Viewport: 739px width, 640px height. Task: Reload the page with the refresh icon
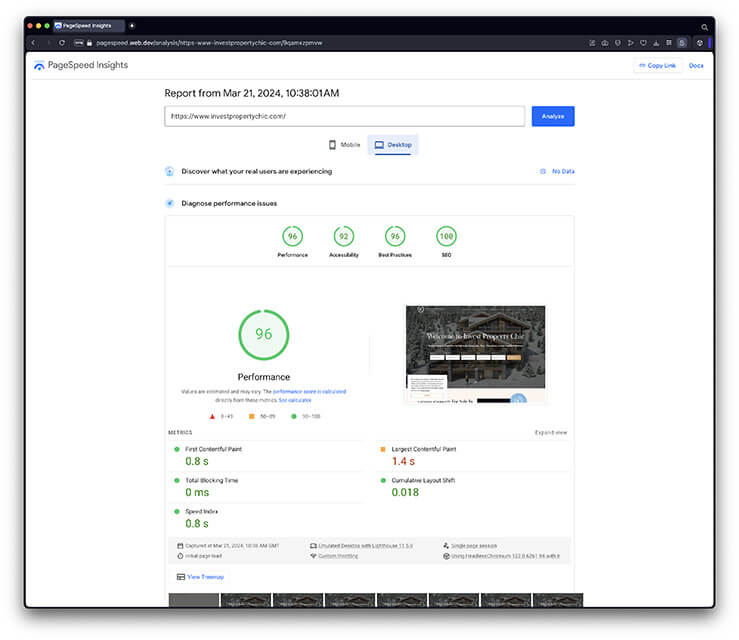(x=62, y=43)
